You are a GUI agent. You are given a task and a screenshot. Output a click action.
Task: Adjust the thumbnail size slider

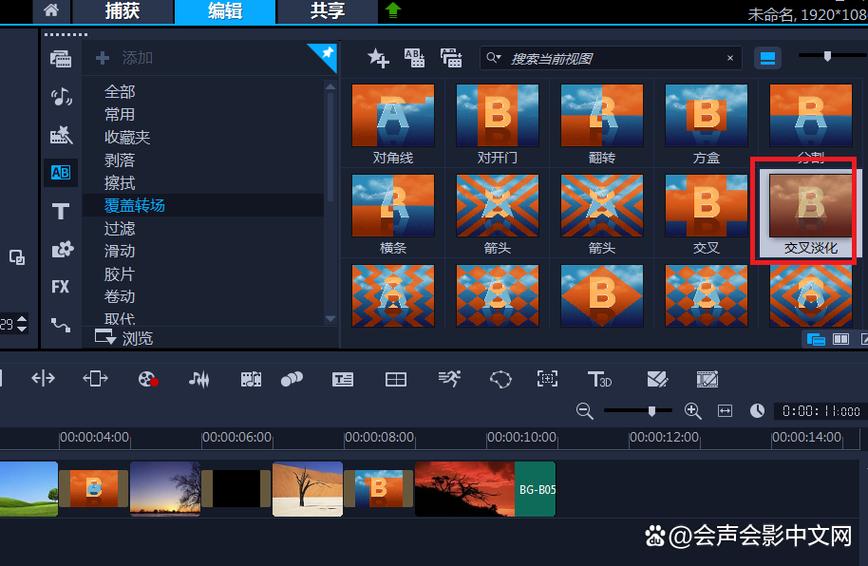[827, 56]
